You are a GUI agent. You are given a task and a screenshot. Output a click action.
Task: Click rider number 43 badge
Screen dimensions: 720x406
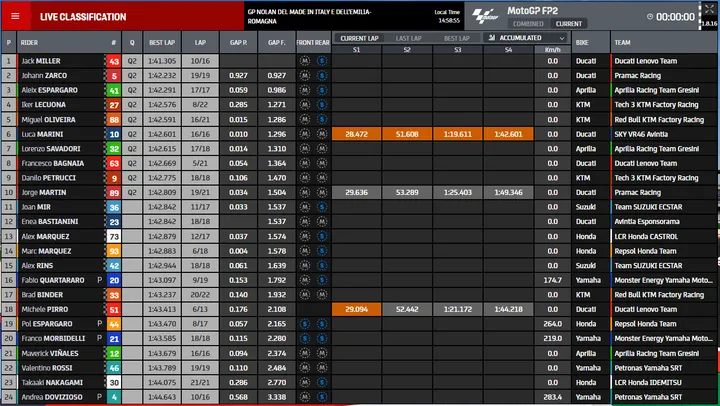[x=113, y=61]
